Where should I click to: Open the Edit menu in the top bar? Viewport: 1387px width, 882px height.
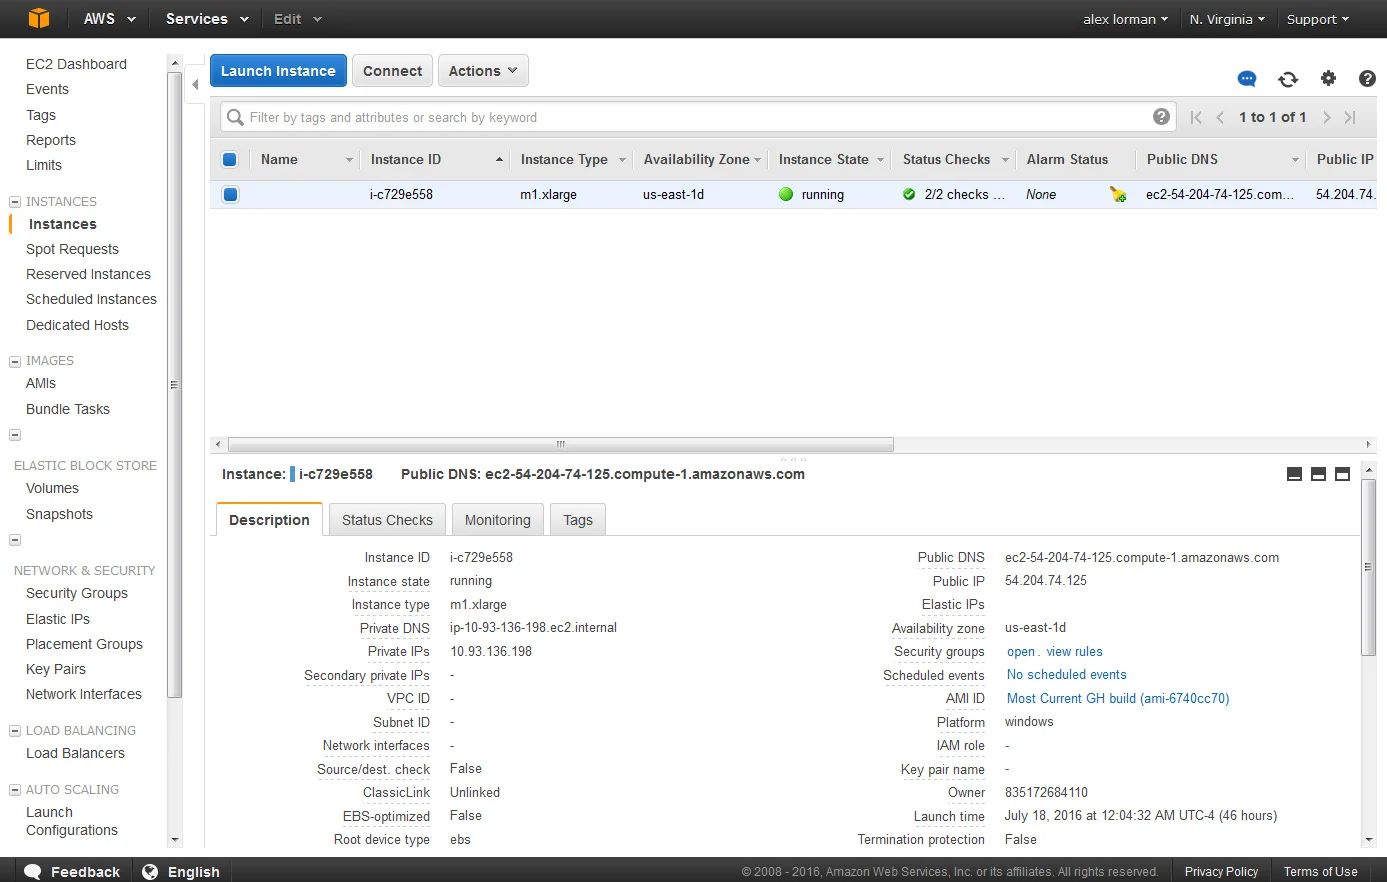(298, 19)
